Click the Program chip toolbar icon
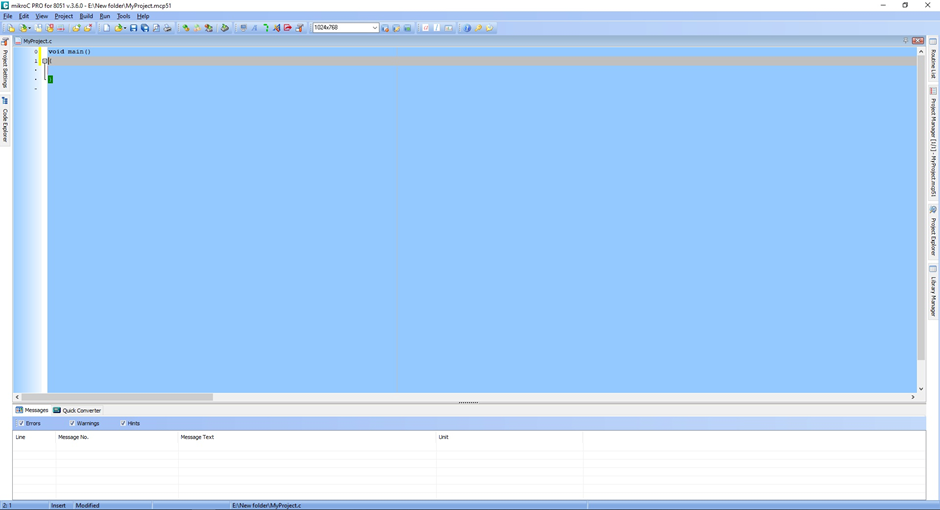Screen dimensions: 940x510 tap(224, 28)
